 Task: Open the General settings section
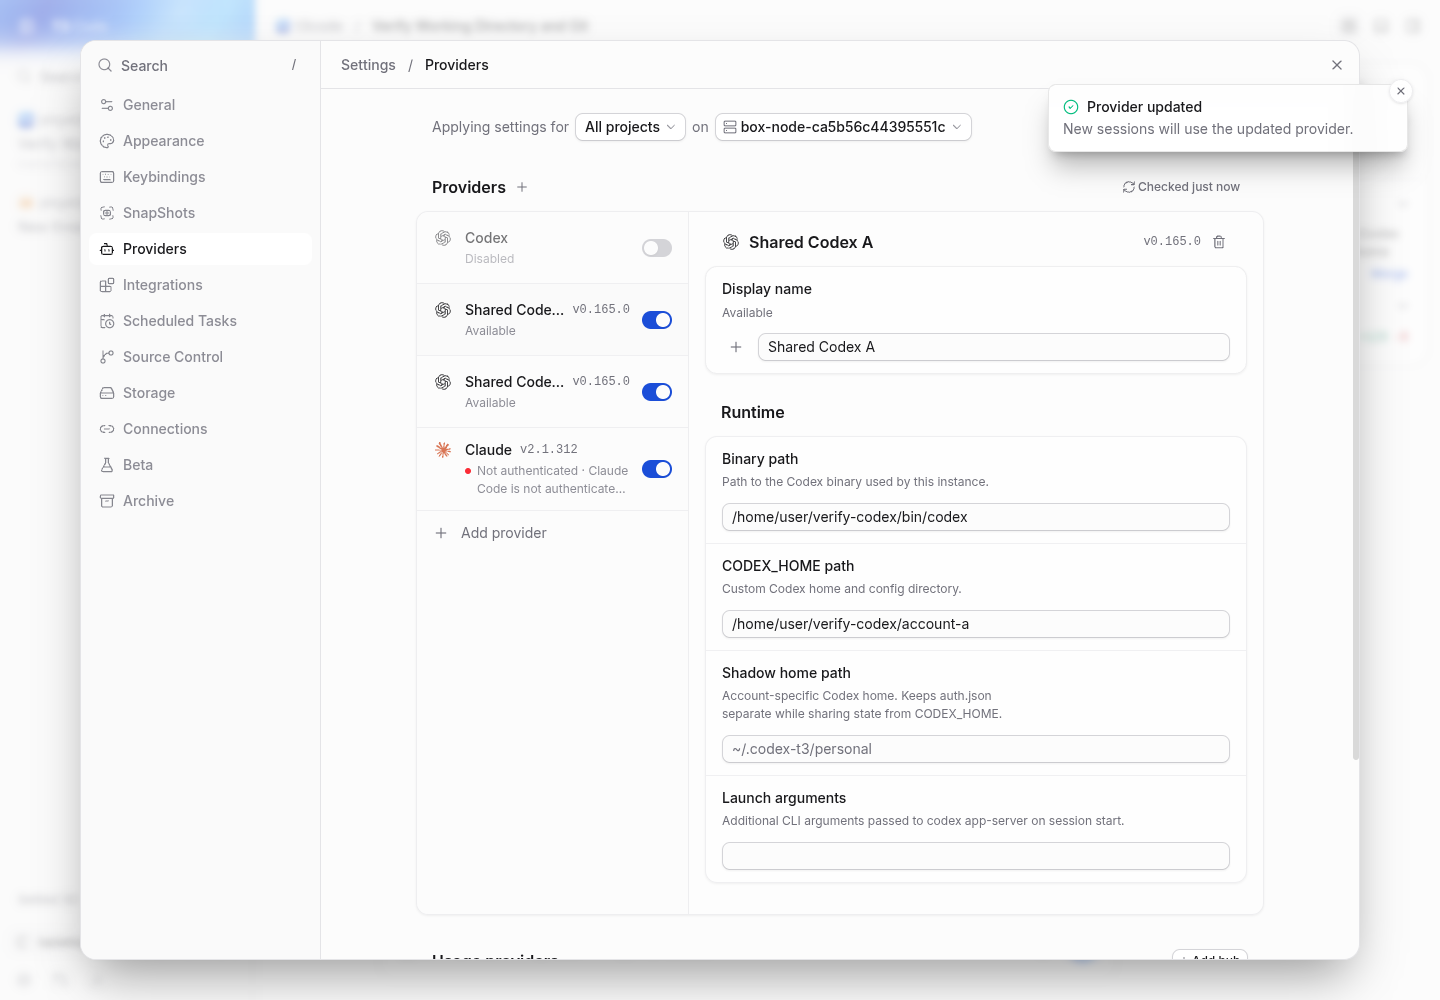(200, 105)
